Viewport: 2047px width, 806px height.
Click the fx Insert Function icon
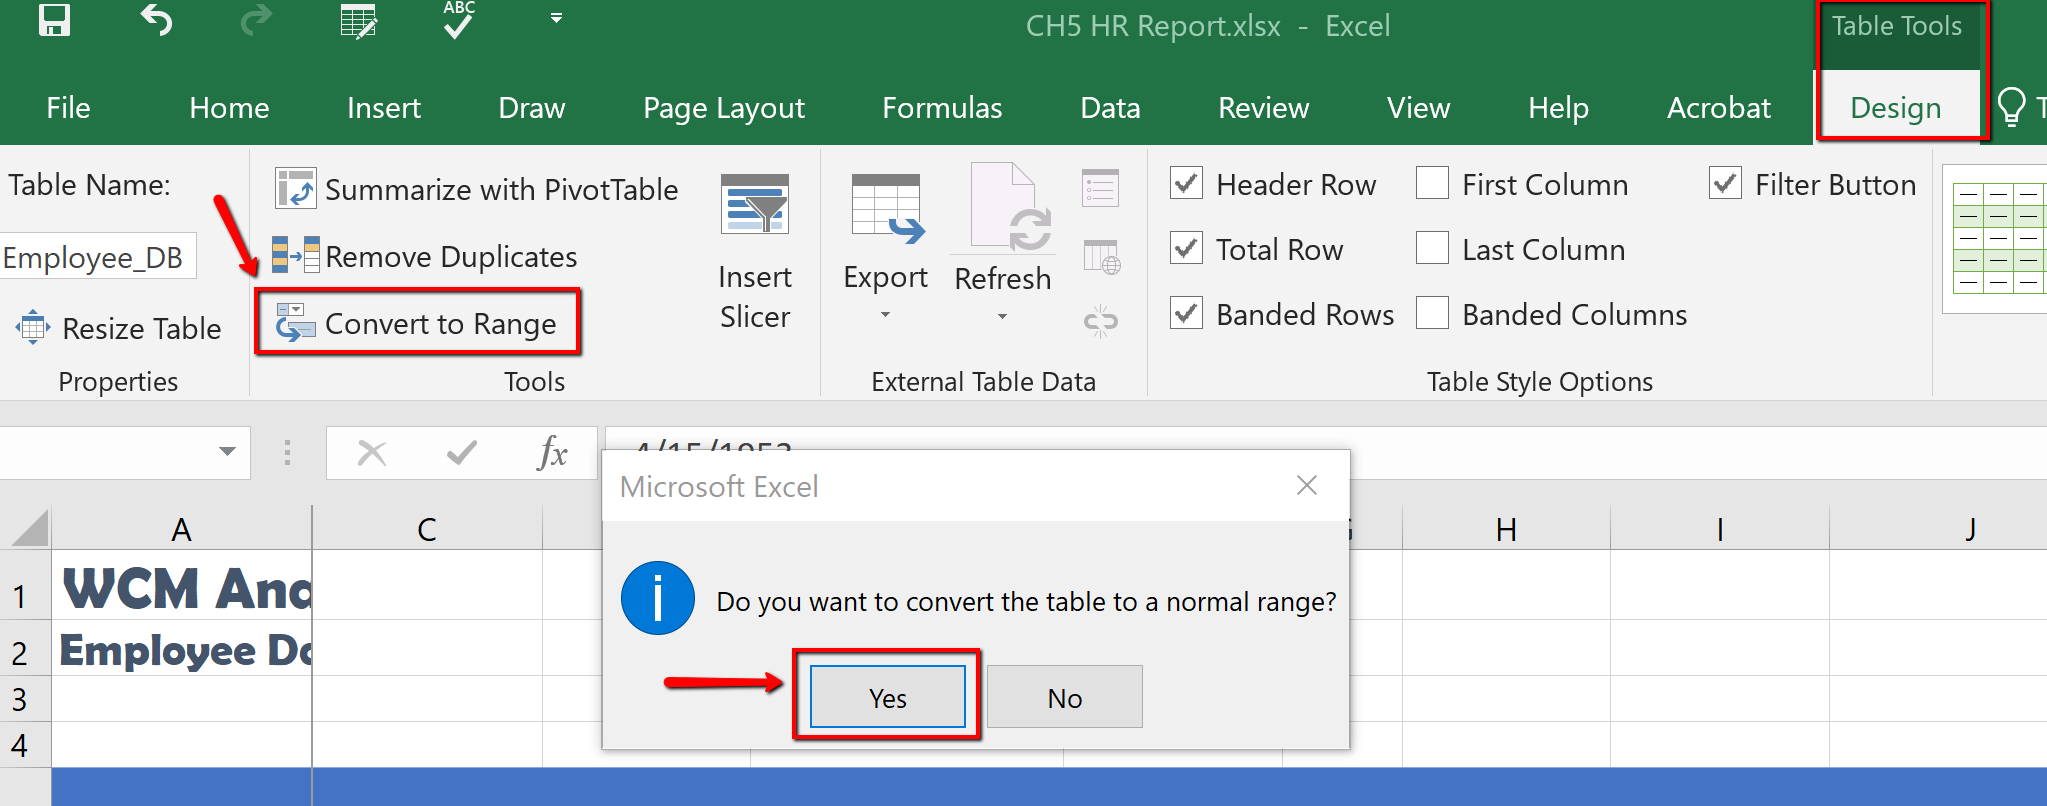coord(552,453)
